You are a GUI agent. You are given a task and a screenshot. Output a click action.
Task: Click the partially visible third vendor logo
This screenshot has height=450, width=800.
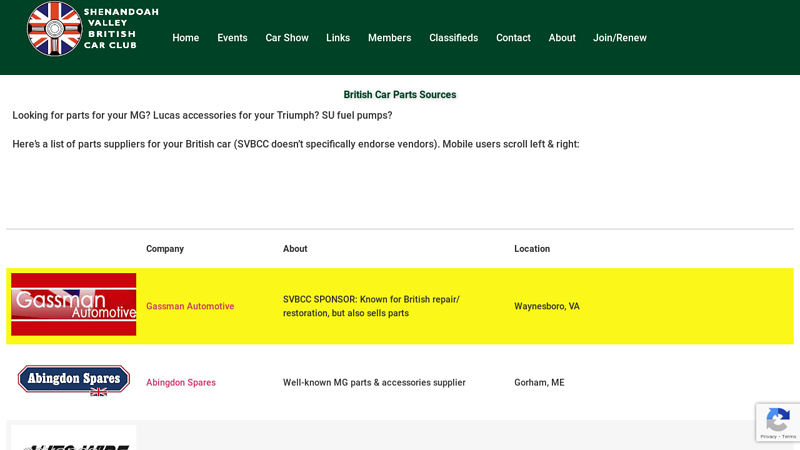(74, 440)
